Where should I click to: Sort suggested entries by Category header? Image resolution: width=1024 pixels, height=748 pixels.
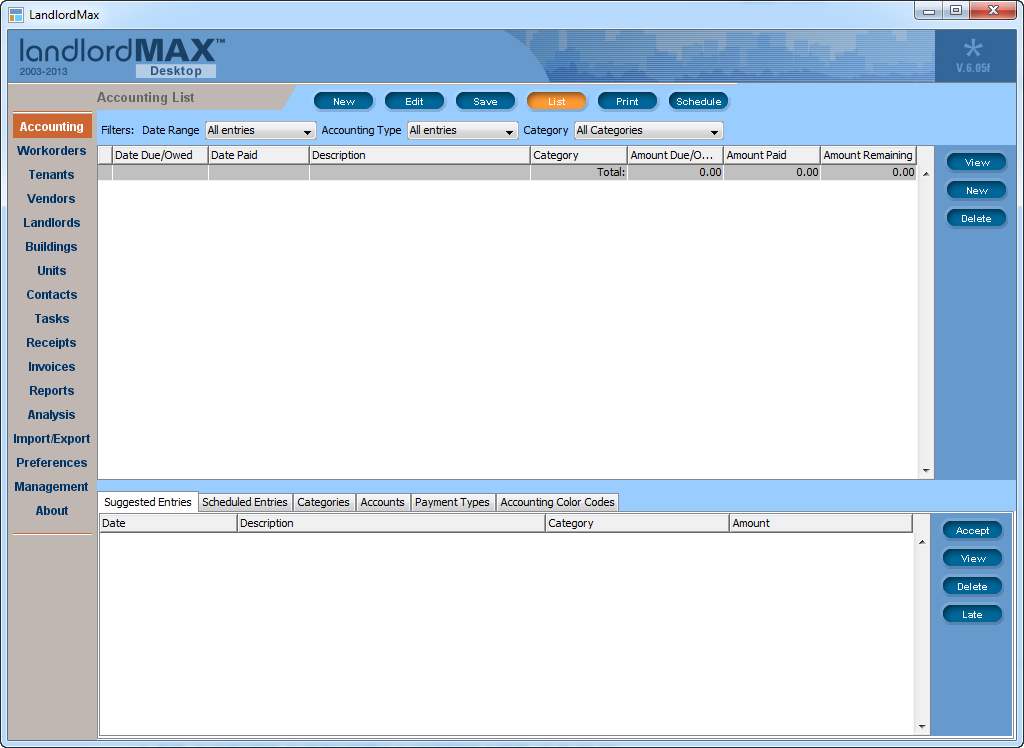637,523
